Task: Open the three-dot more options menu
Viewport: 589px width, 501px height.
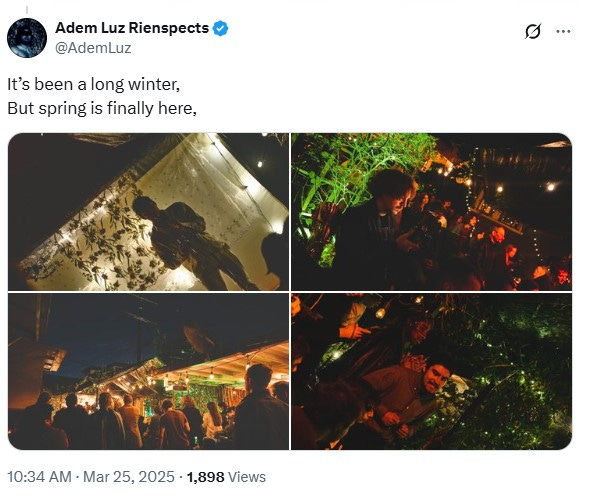Action: [x=563, y=31]
